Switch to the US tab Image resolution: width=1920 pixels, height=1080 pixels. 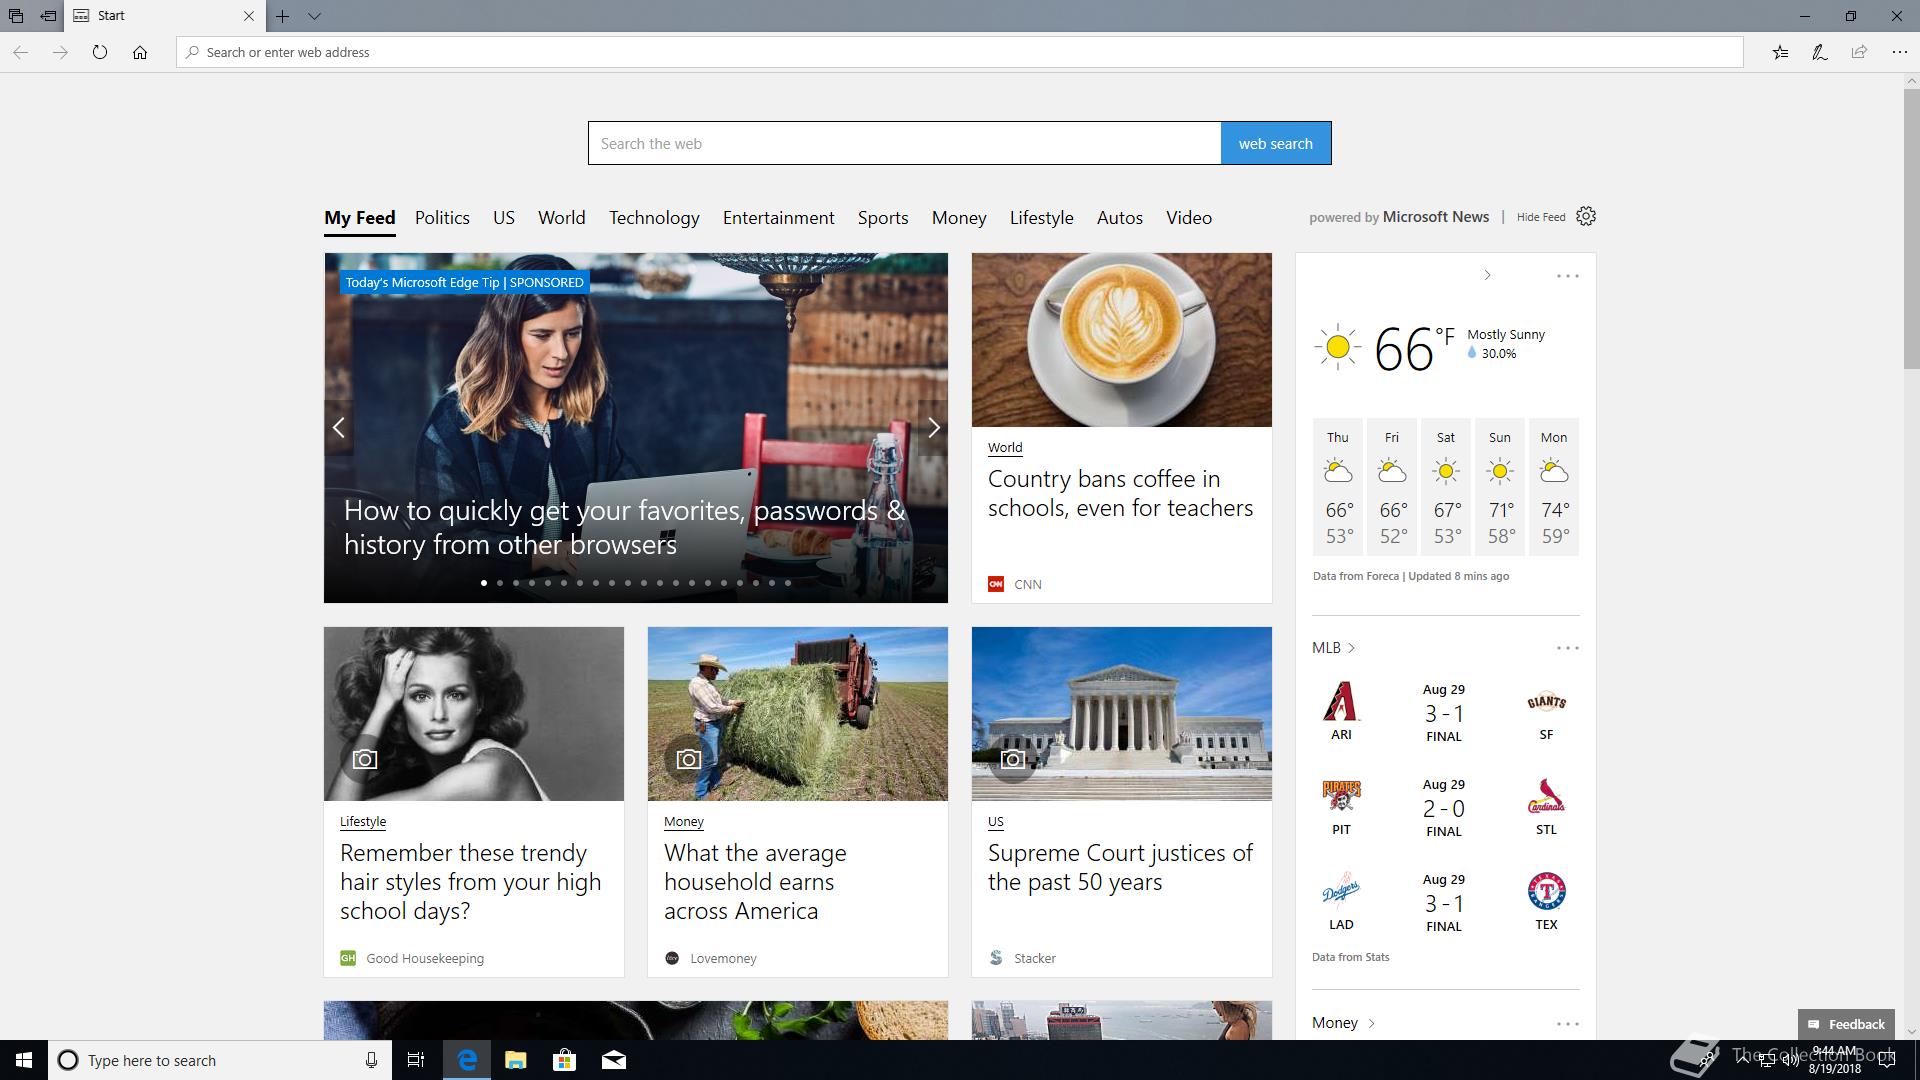tap(504, 218)
